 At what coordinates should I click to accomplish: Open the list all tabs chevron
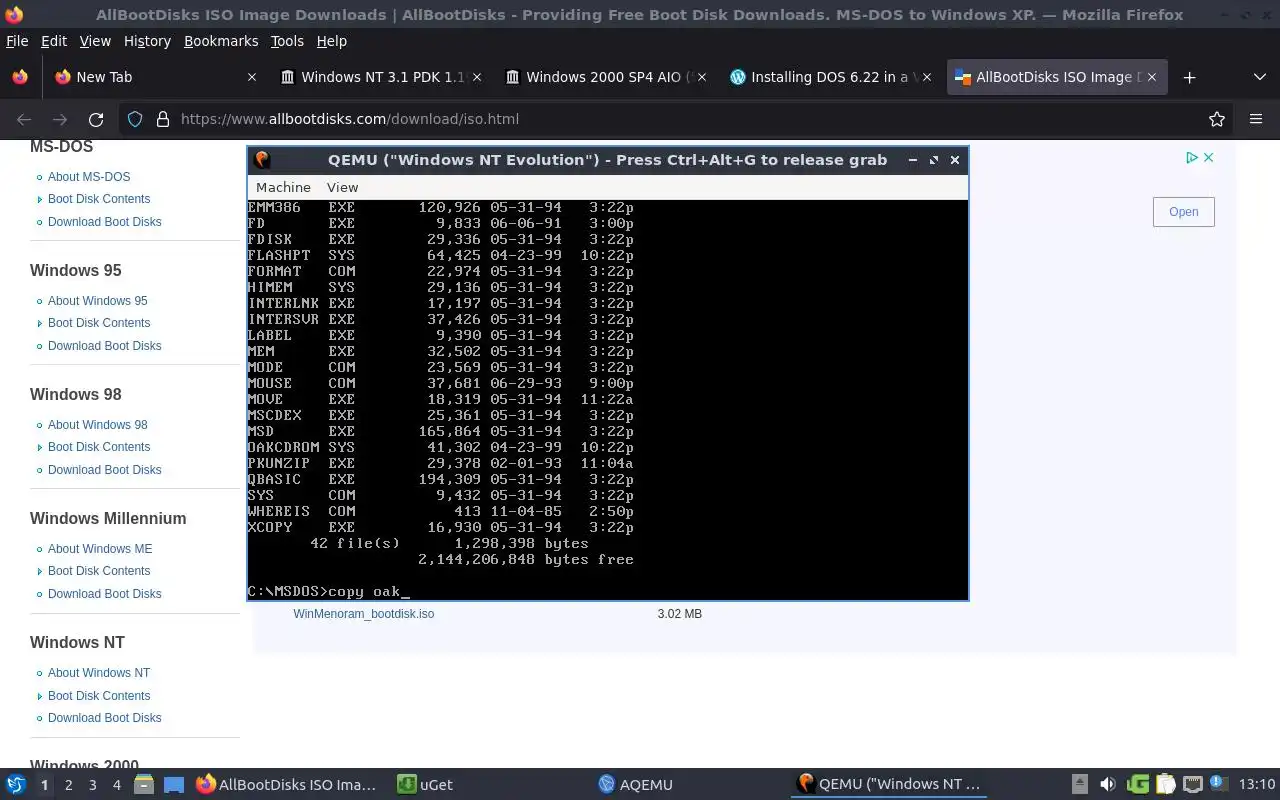pyautogui.click(x=1260, y=77)
